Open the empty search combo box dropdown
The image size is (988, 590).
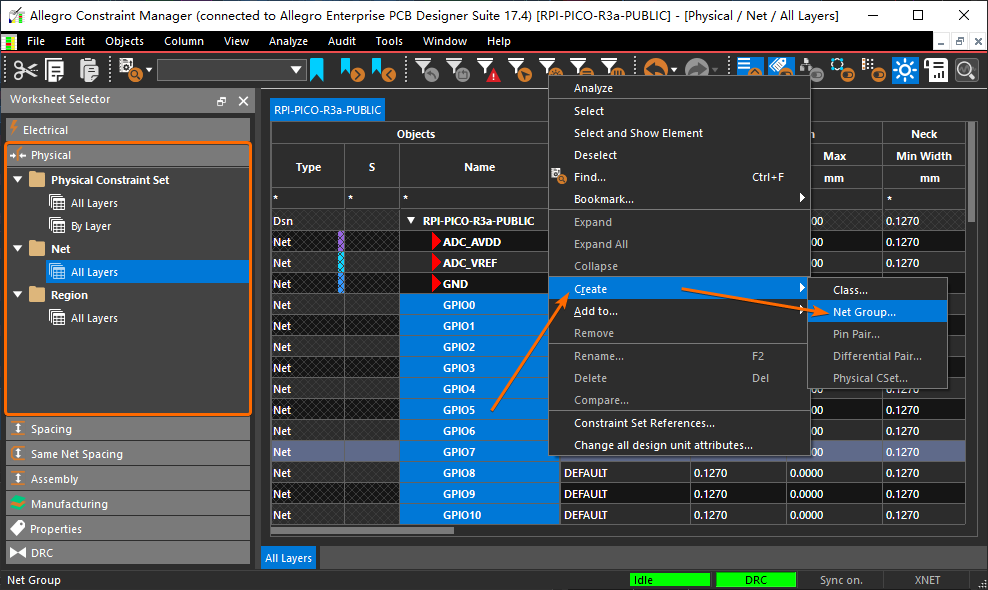[x=296, y=70]
